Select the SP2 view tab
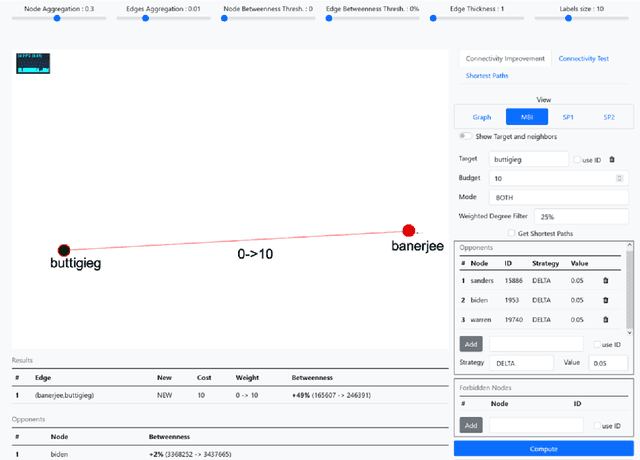The width and height of the screenshot is (640, 460). [x=609, y=117]
